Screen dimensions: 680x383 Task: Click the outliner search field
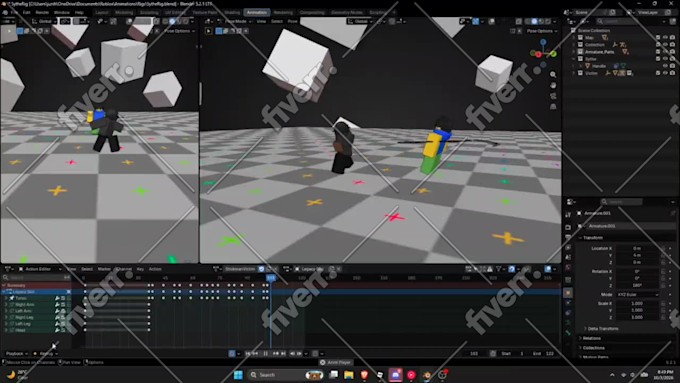point(629,21)
